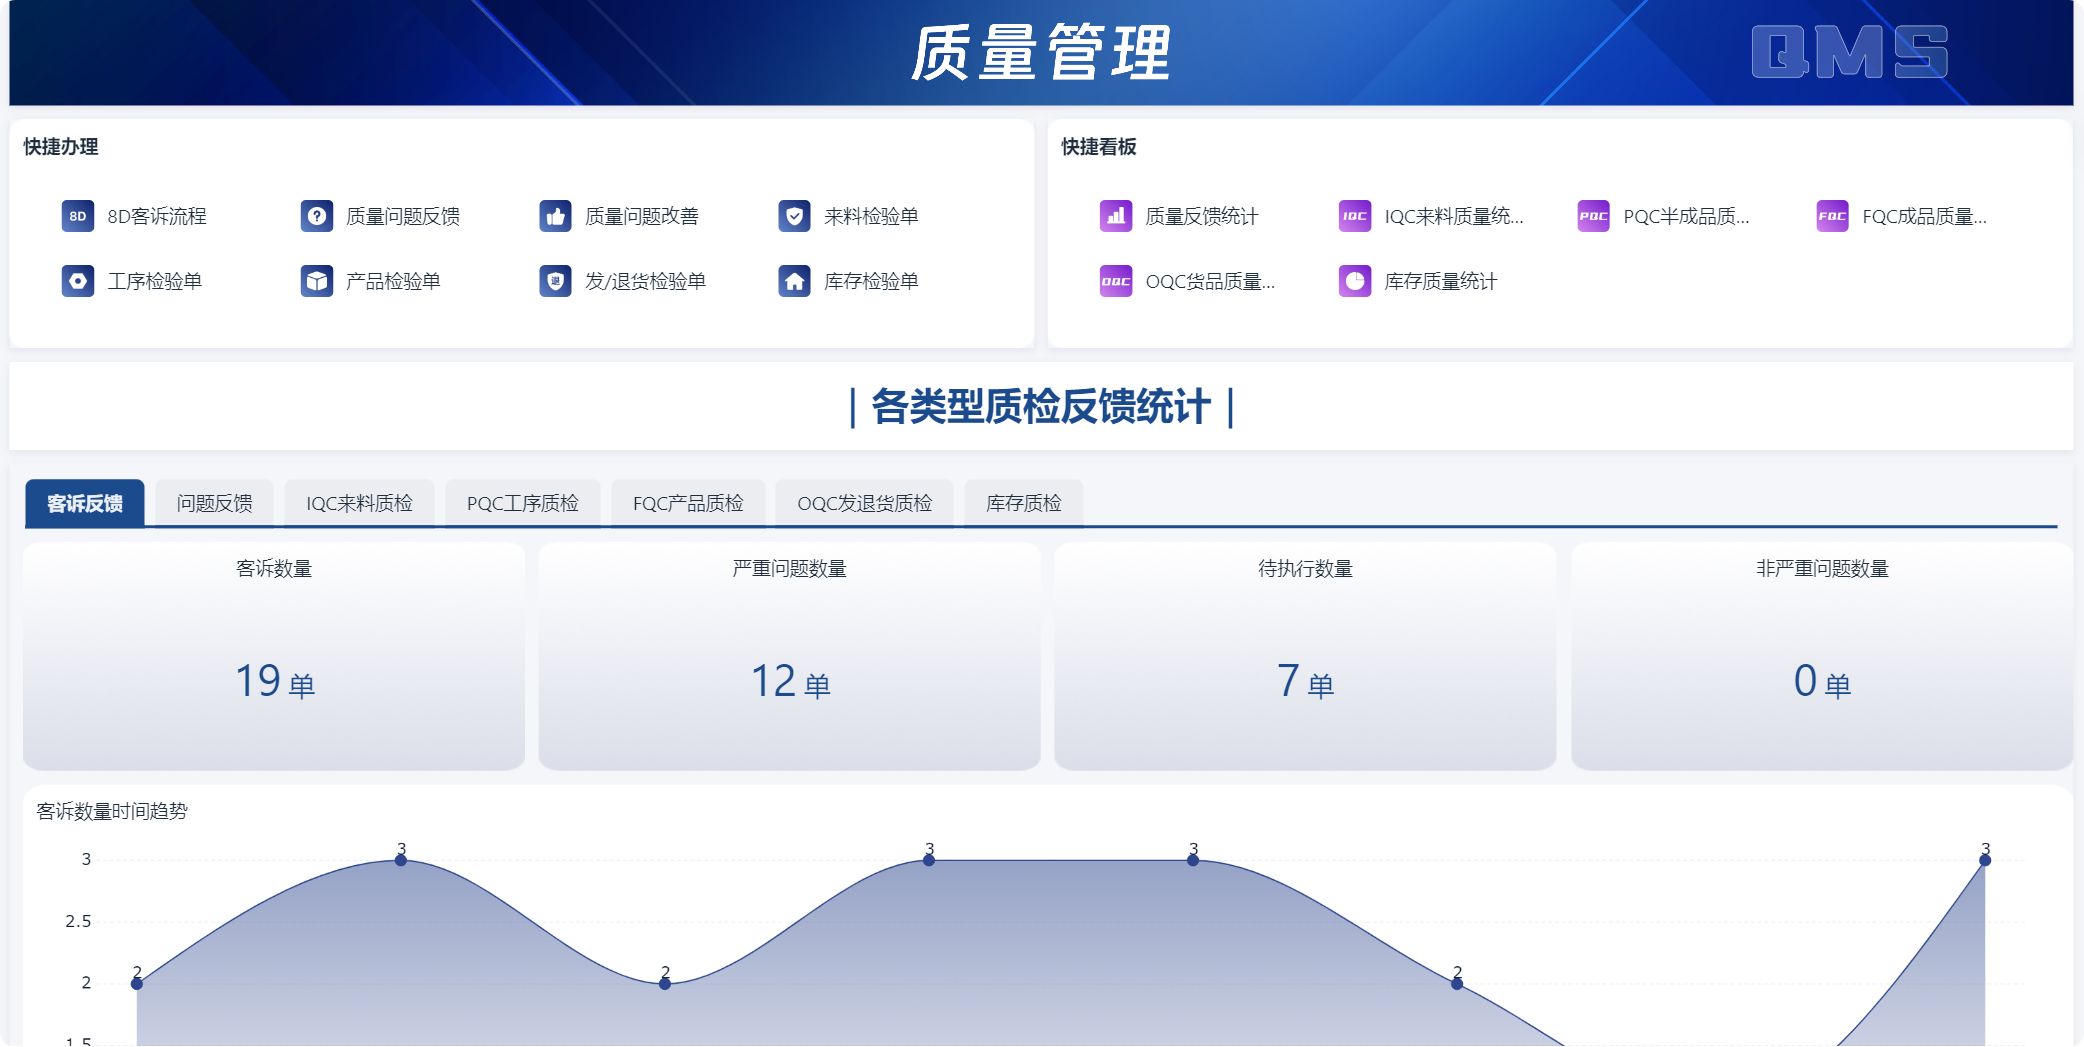Switch to the OQC发退货质检 tab
This screenshot has width=2084, height=1047.
coord(864,503)
